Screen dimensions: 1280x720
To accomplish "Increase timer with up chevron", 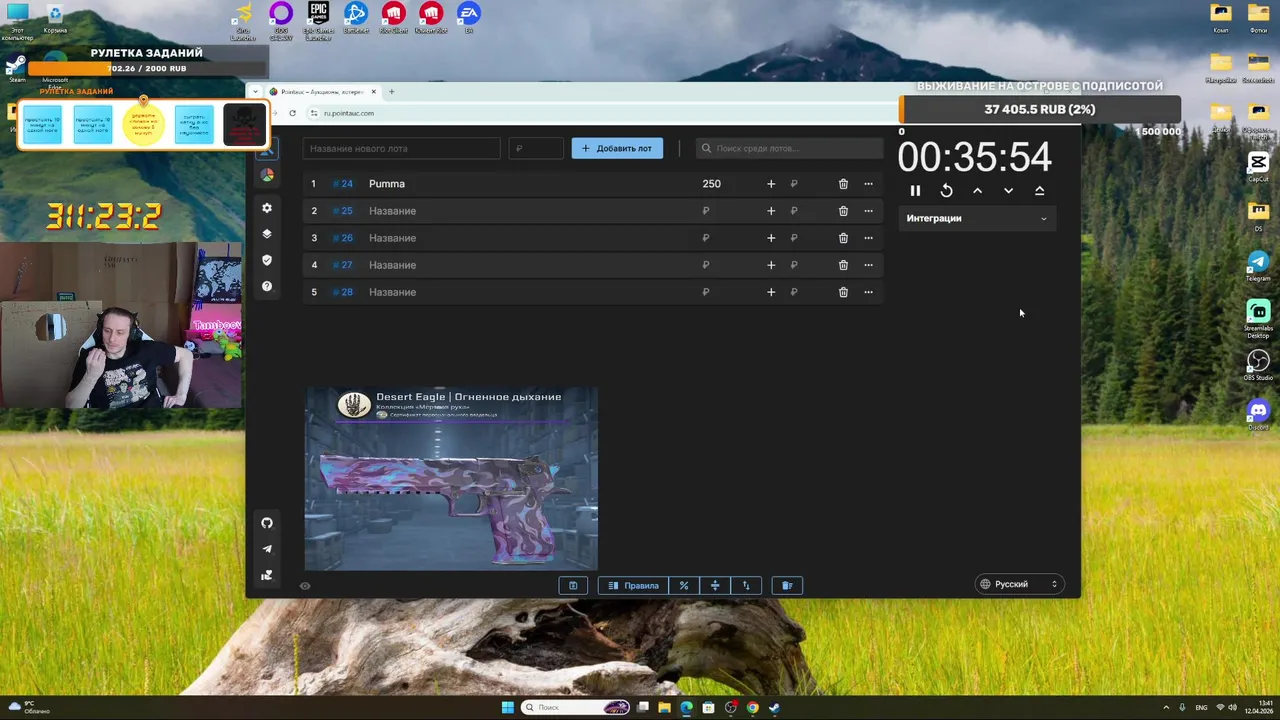I will [977, 191].
